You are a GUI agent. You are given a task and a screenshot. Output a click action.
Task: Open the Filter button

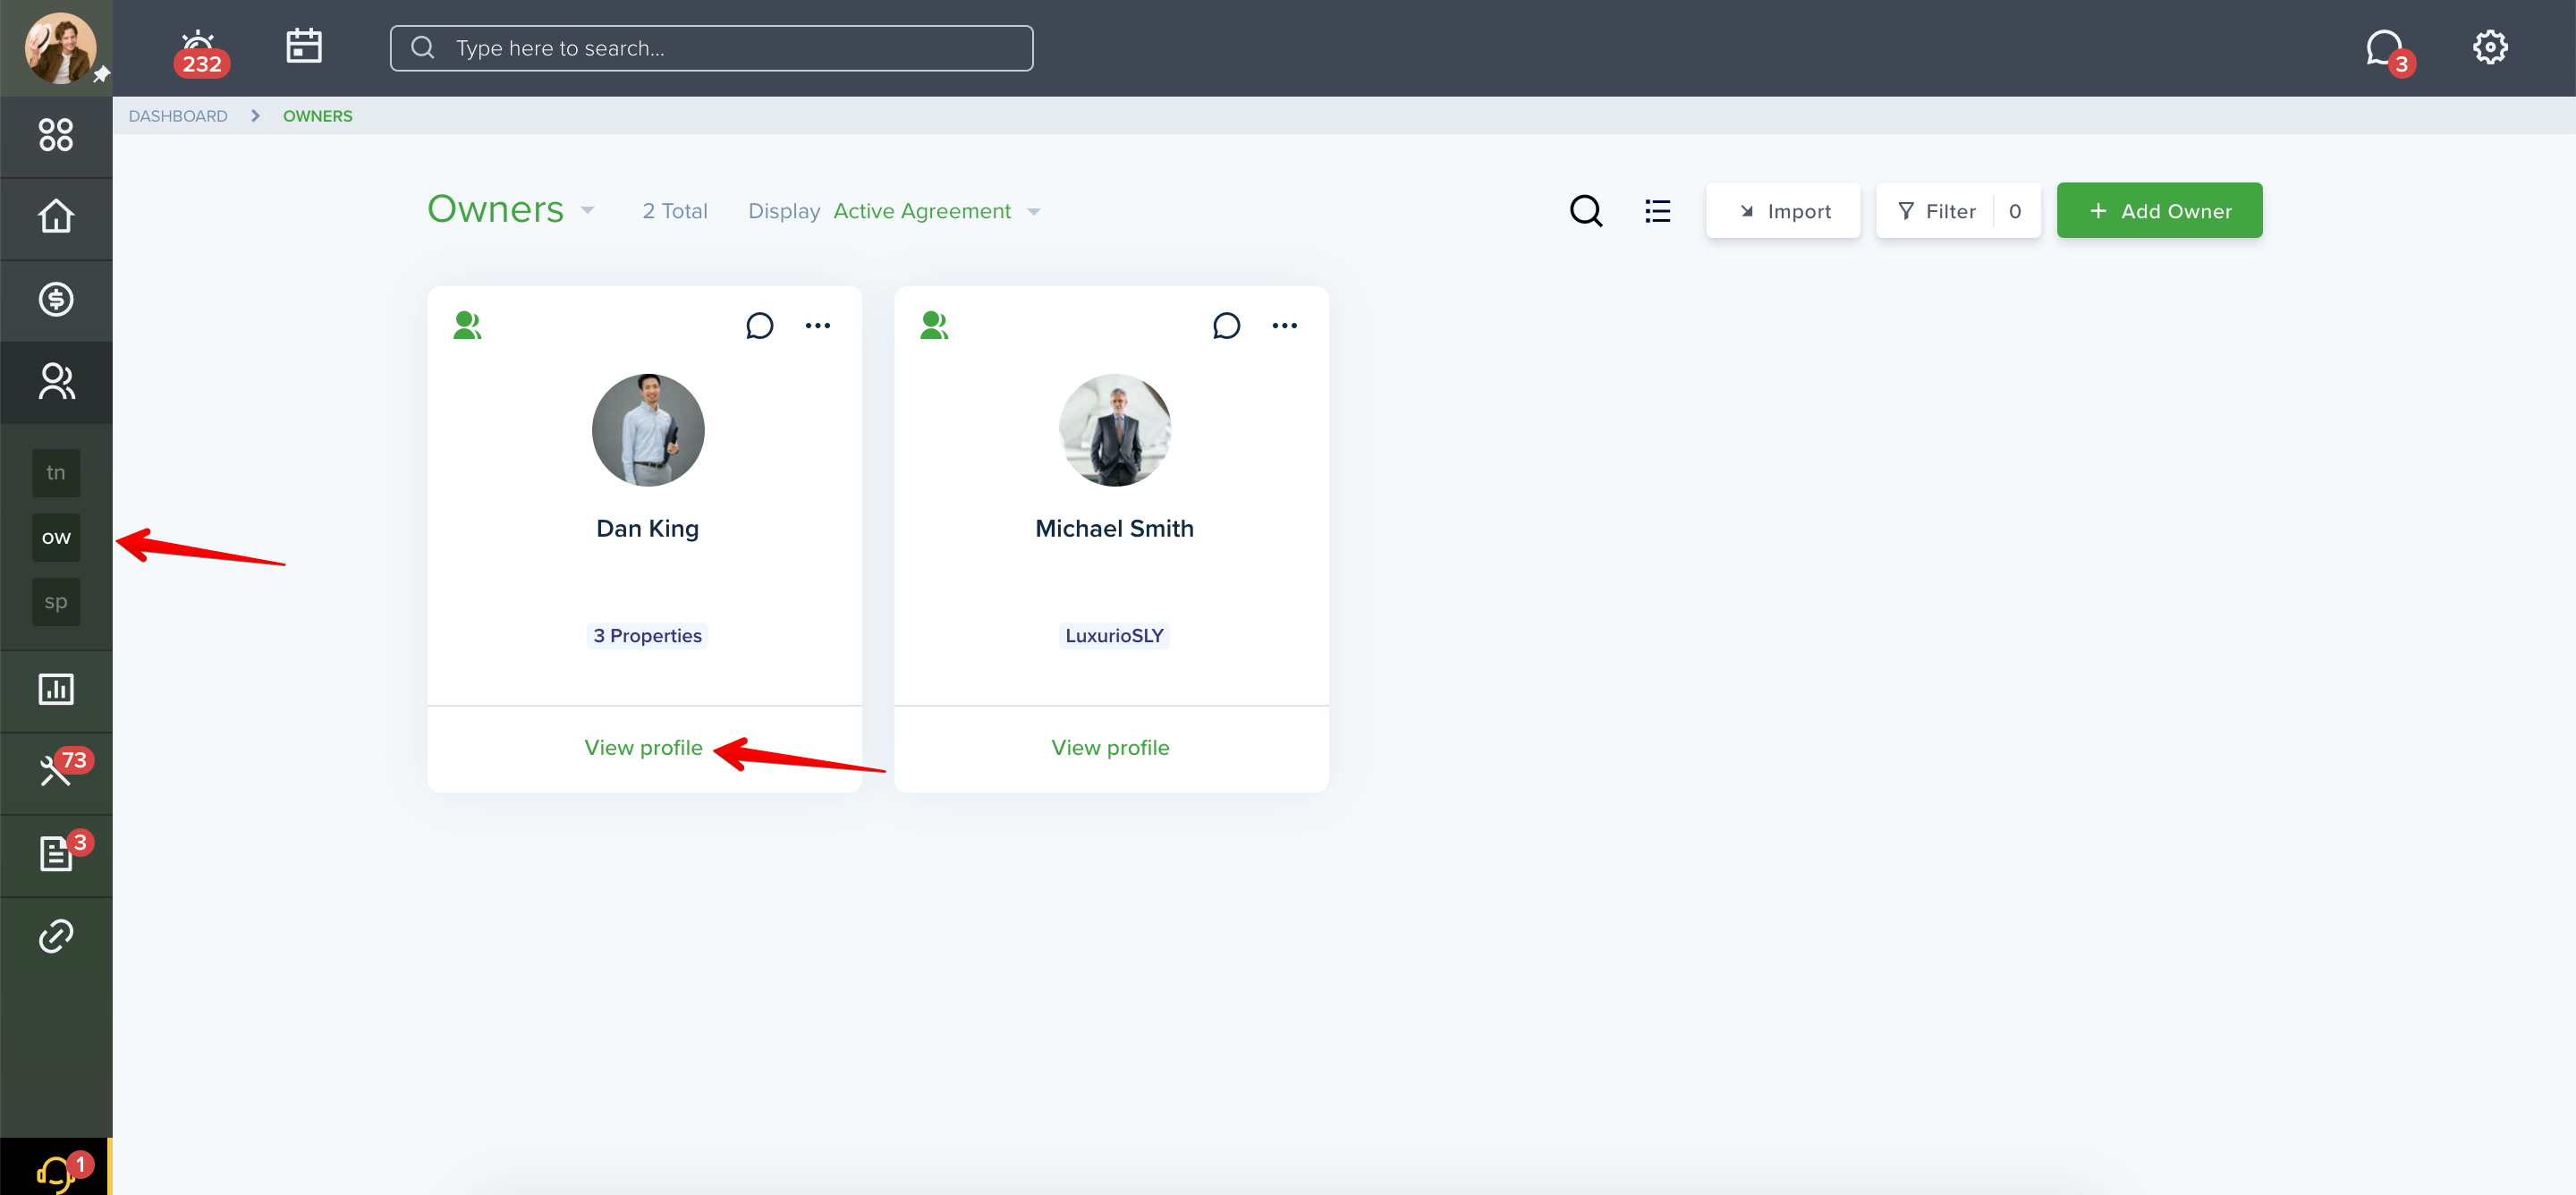point(1958,211)
